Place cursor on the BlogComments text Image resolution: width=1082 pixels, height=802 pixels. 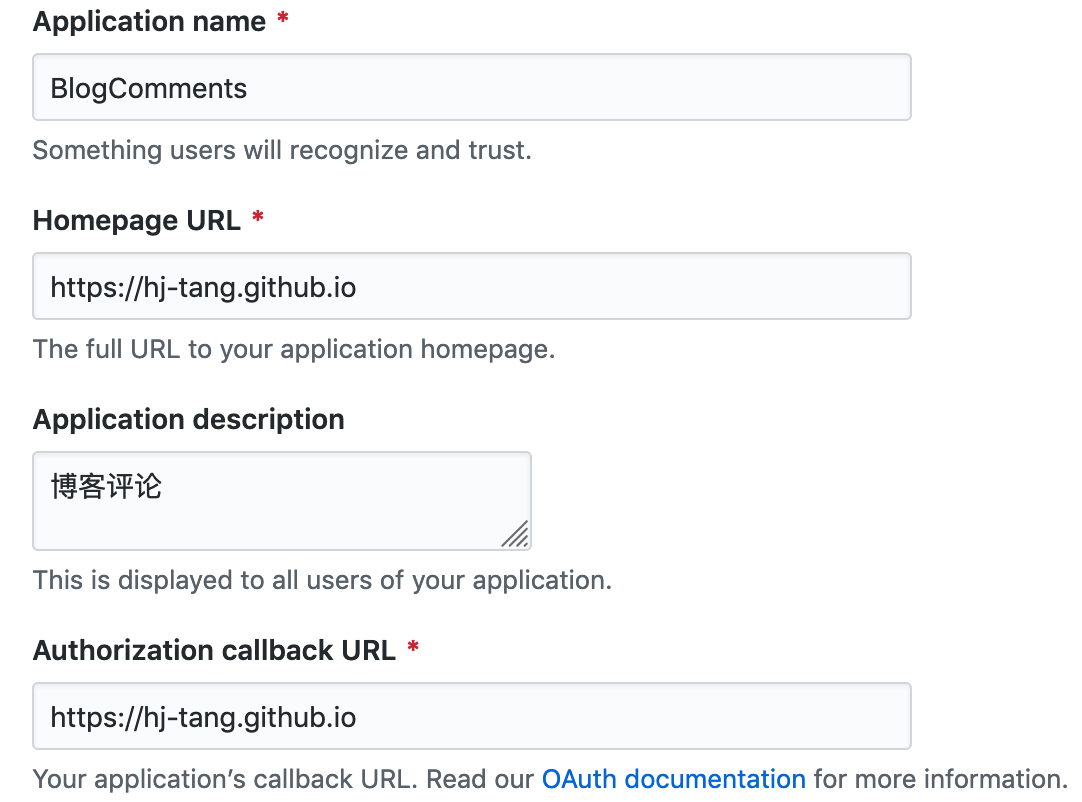[149, 89]
